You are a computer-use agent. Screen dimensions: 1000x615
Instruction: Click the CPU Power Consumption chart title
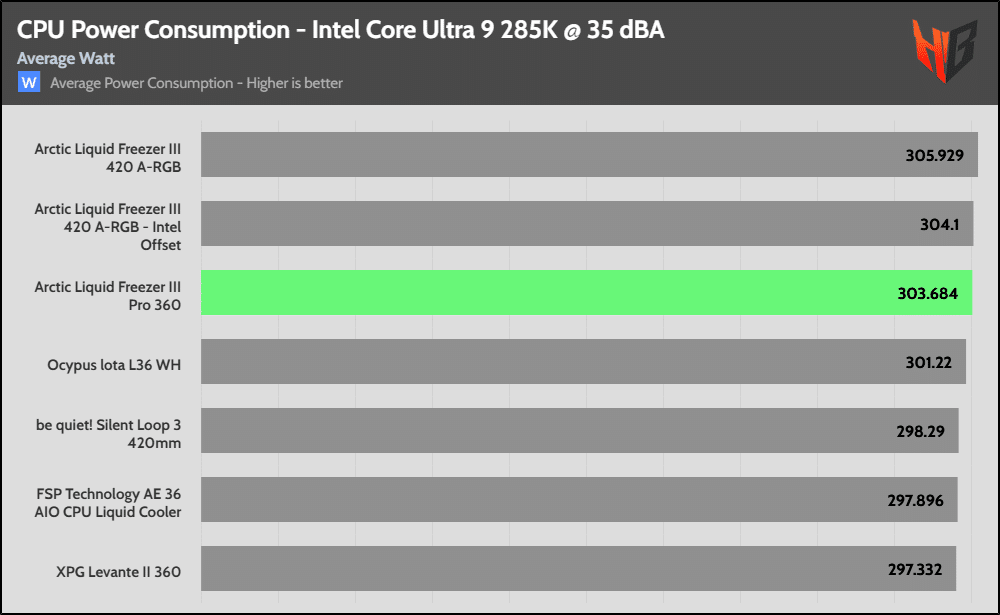click(341, 30)
